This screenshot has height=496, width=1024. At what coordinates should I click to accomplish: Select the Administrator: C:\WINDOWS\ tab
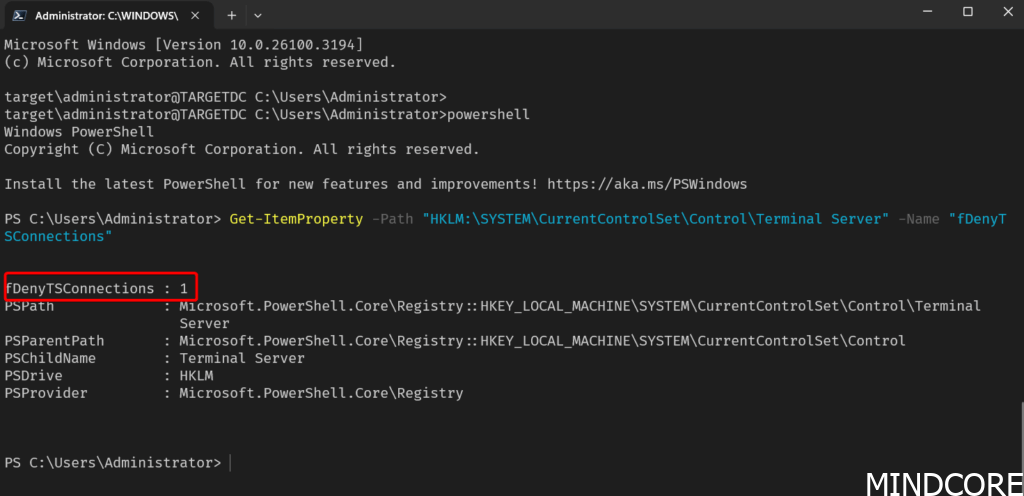pos(110,15)
